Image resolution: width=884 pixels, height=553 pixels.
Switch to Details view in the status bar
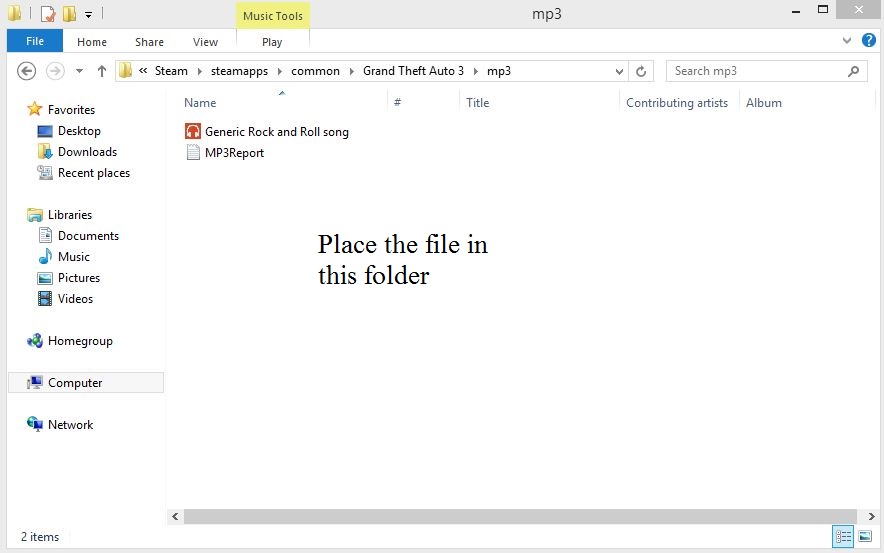[x=843, y=536]
